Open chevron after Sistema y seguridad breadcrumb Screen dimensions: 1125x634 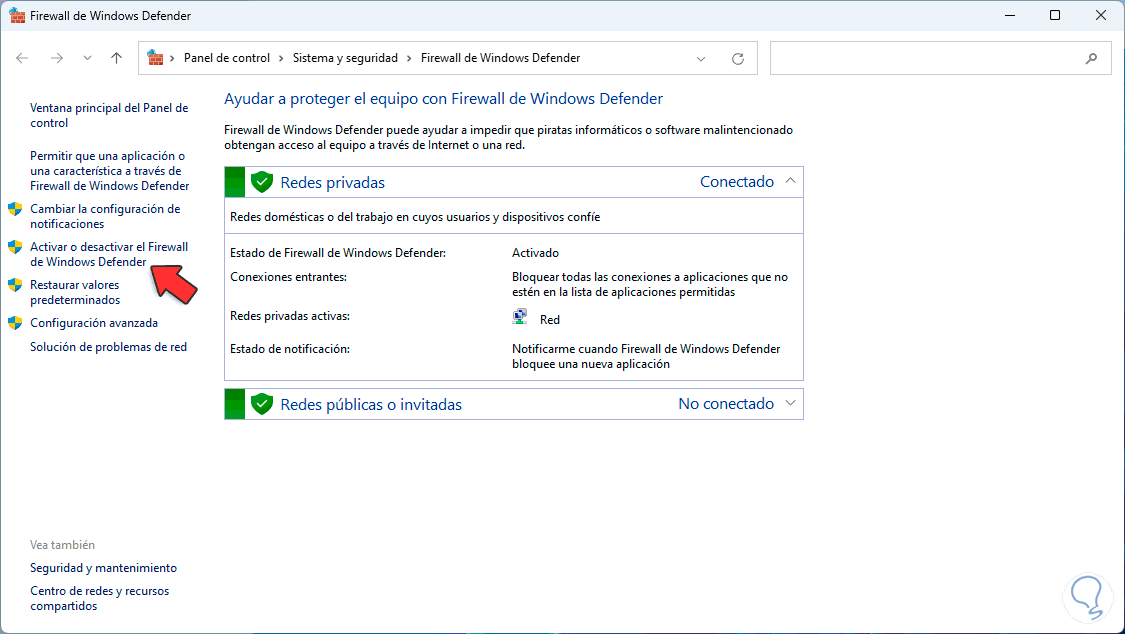(x=410, y=58)
